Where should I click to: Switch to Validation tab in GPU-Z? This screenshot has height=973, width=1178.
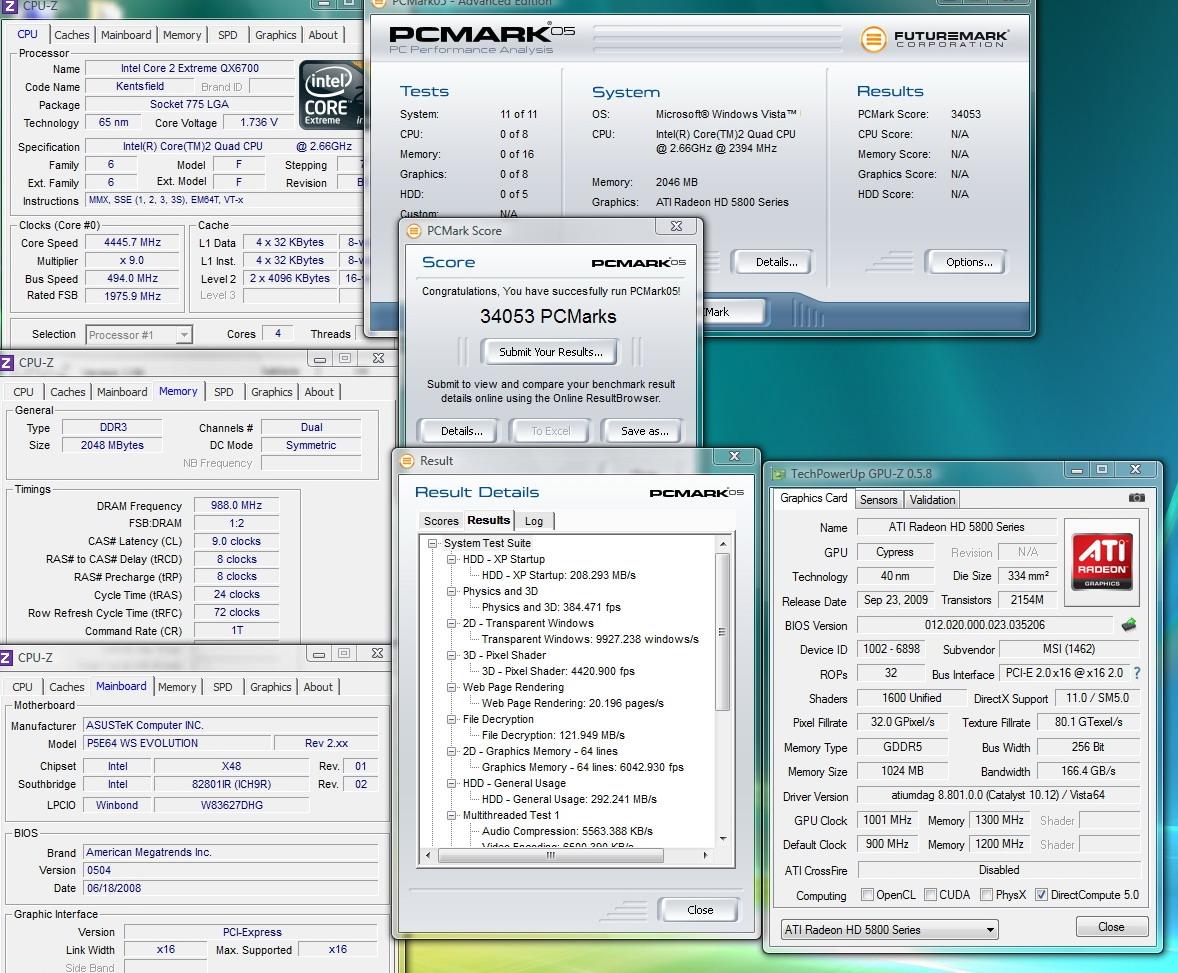point(932,500)
